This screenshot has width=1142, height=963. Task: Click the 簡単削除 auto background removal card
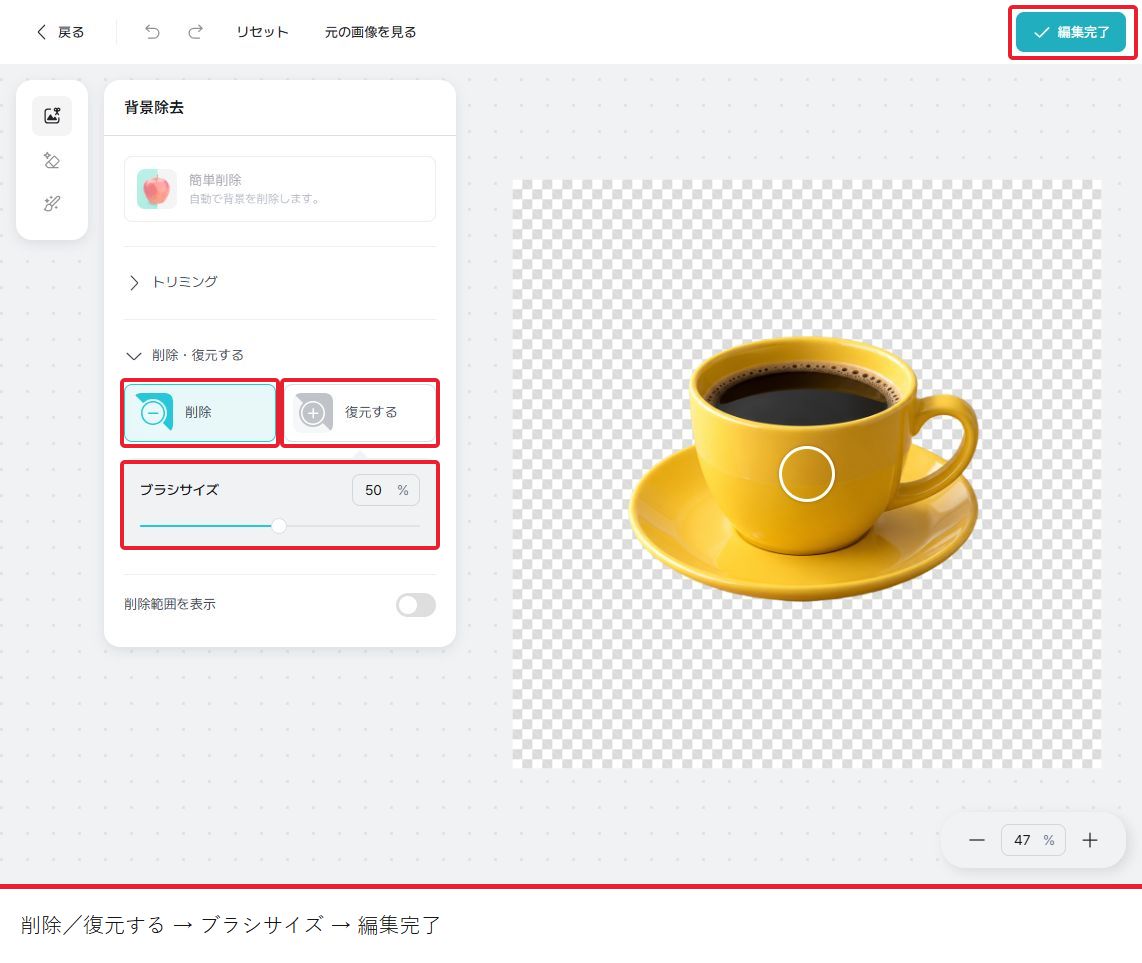point(280,189)
